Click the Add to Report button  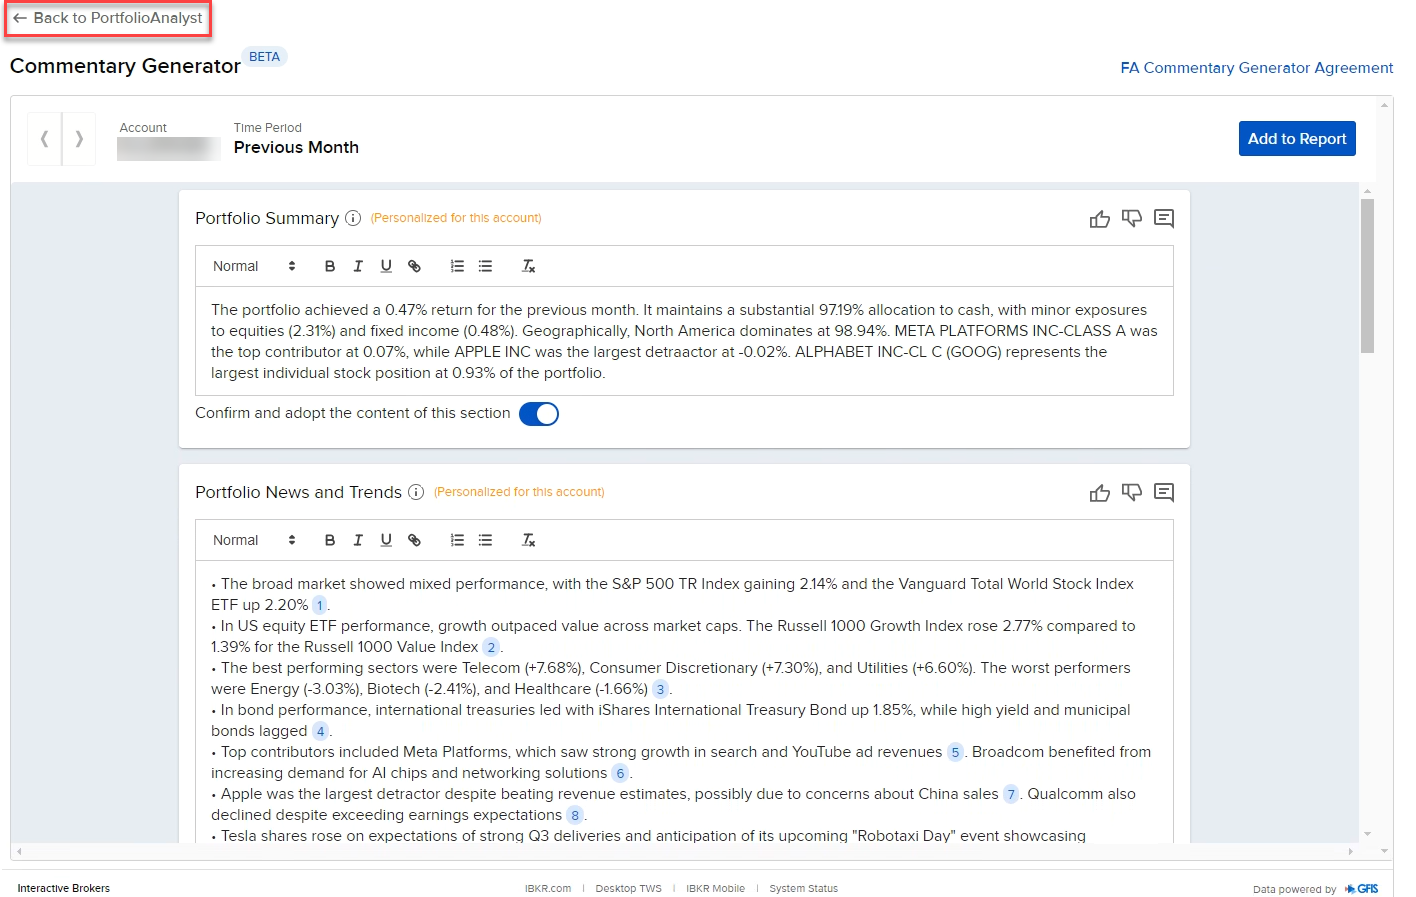pyautogui.click(x=1296, y=139)
